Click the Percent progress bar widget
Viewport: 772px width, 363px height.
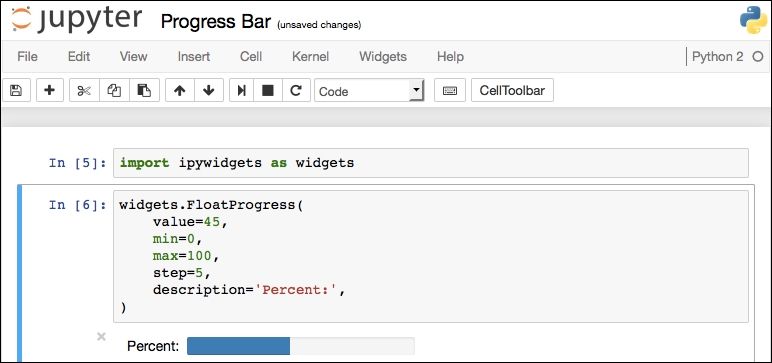pos(300,346)
